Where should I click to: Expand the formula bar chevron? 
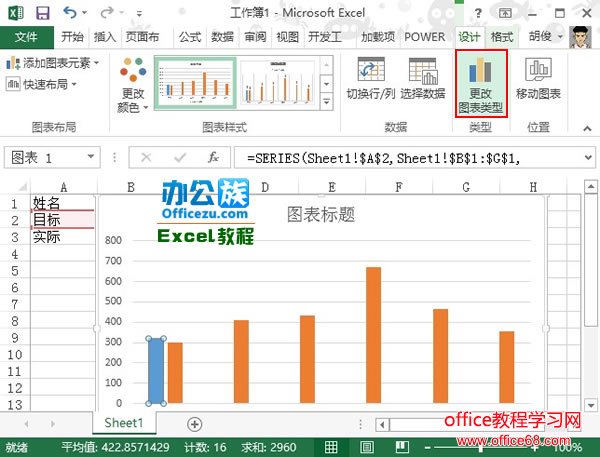click(x=588, y=157)
